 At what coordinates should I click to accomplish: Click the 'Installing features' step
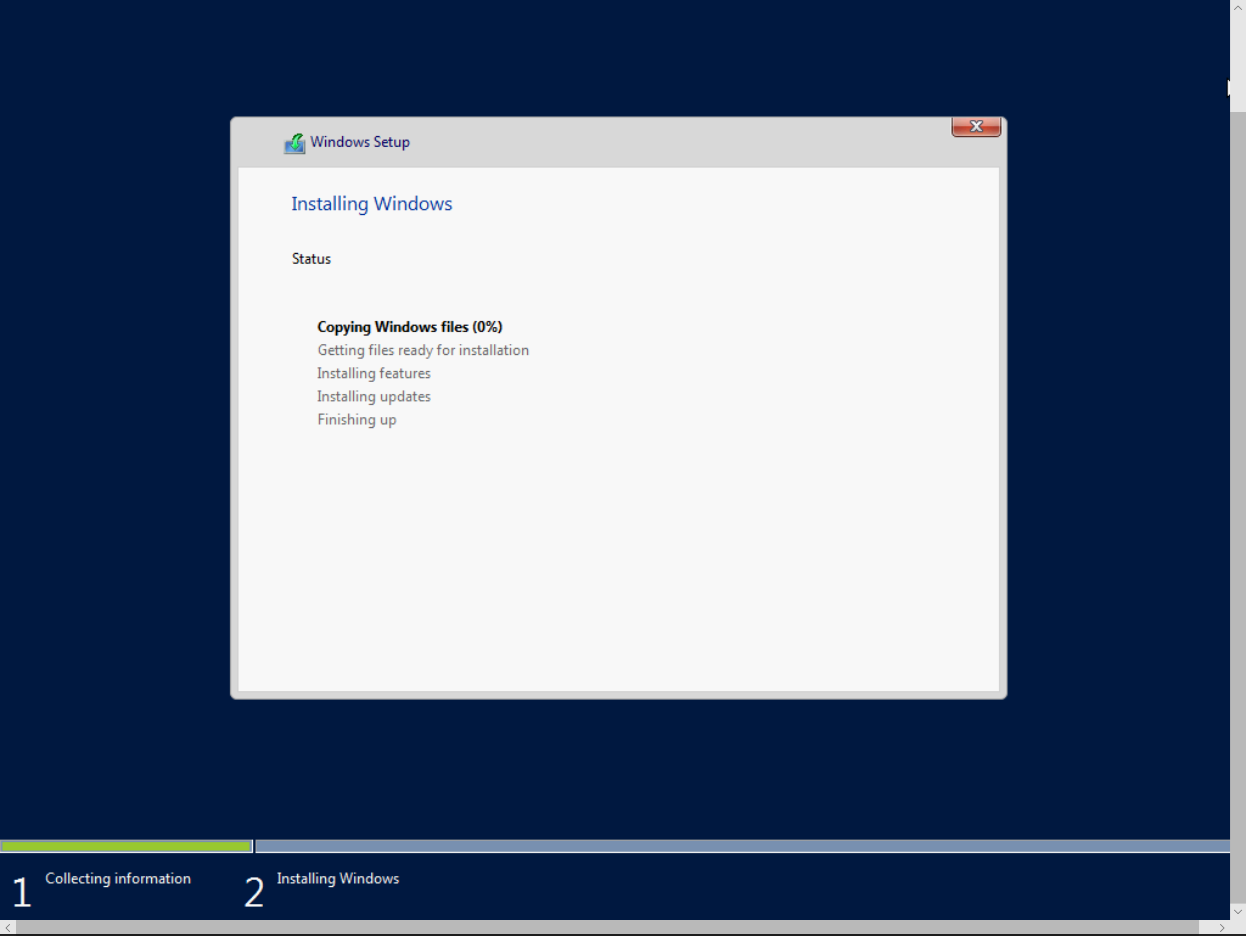374,373
